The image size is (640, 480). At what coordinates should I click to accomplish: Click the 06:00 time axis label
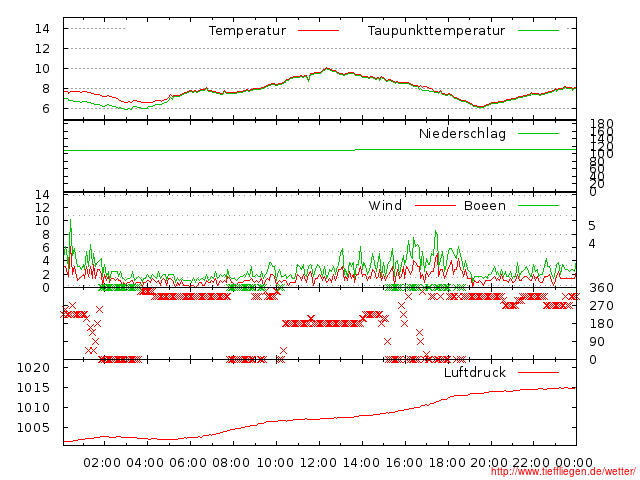[188, 463]
